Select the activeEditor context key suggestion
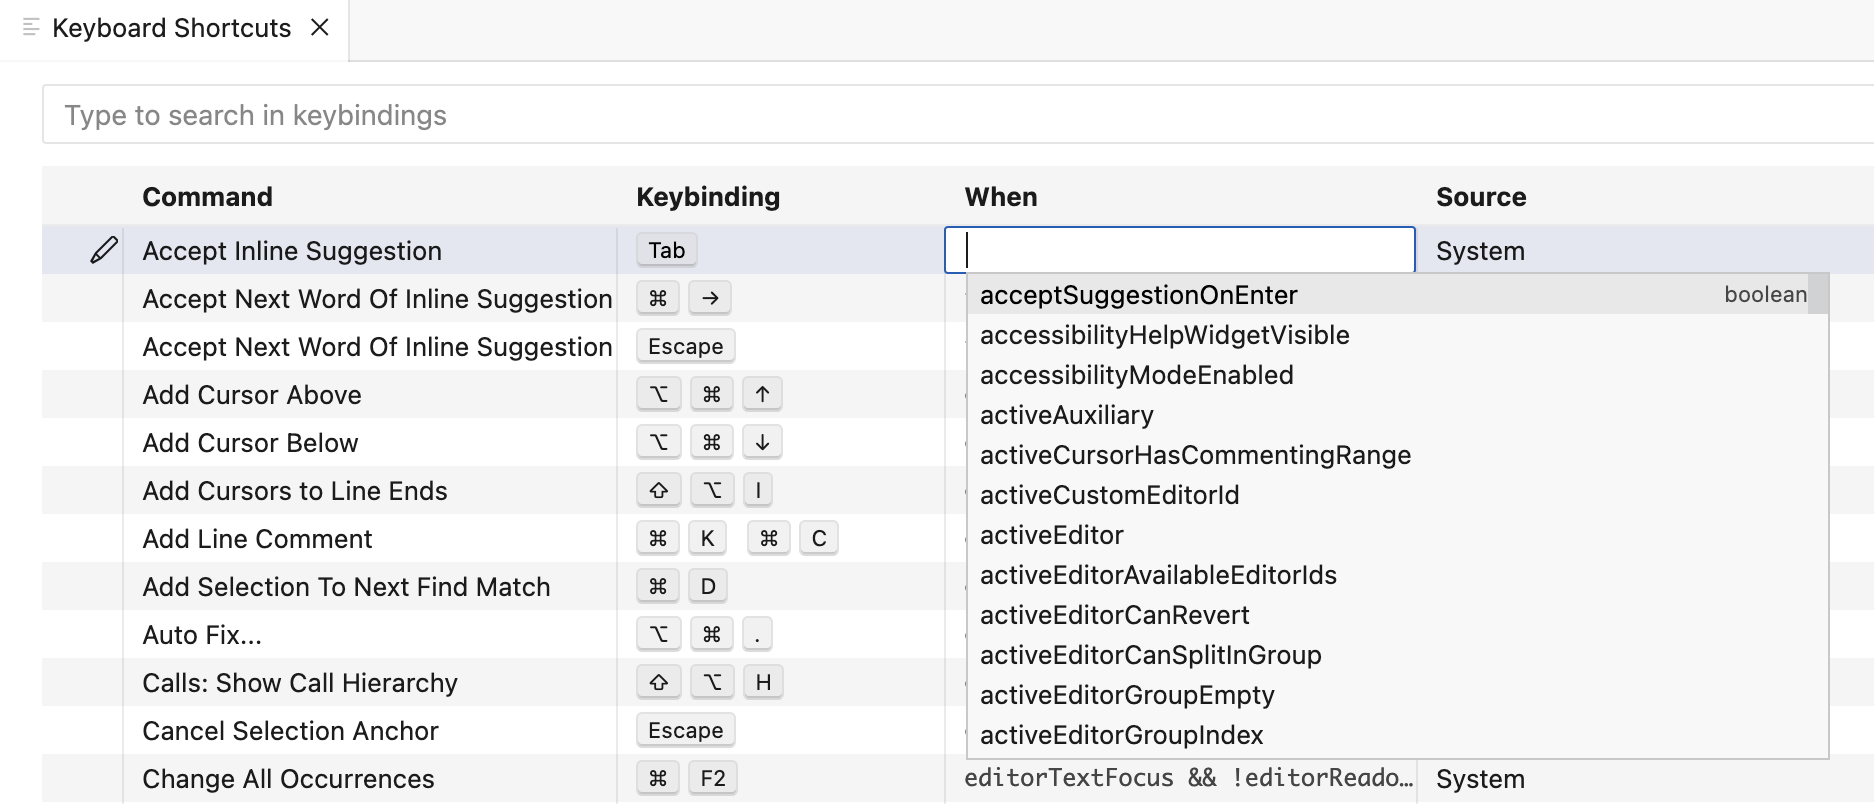The height and width of the screenshot is (804, 1874). [1051, 535]
